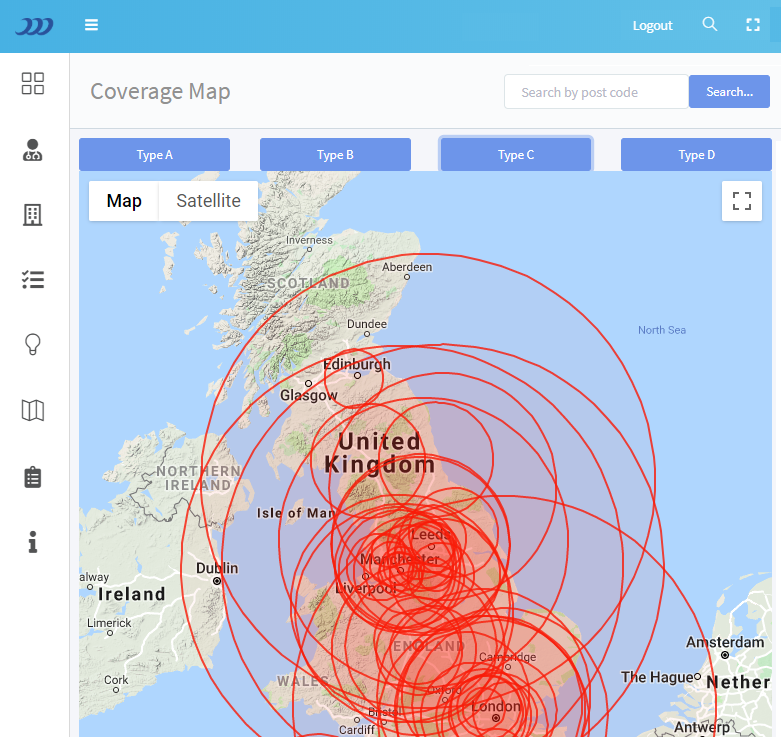Viewport: 781px width, 737px height.
Task: Open the search magnifier icon in header
Action: coord(710,24)
